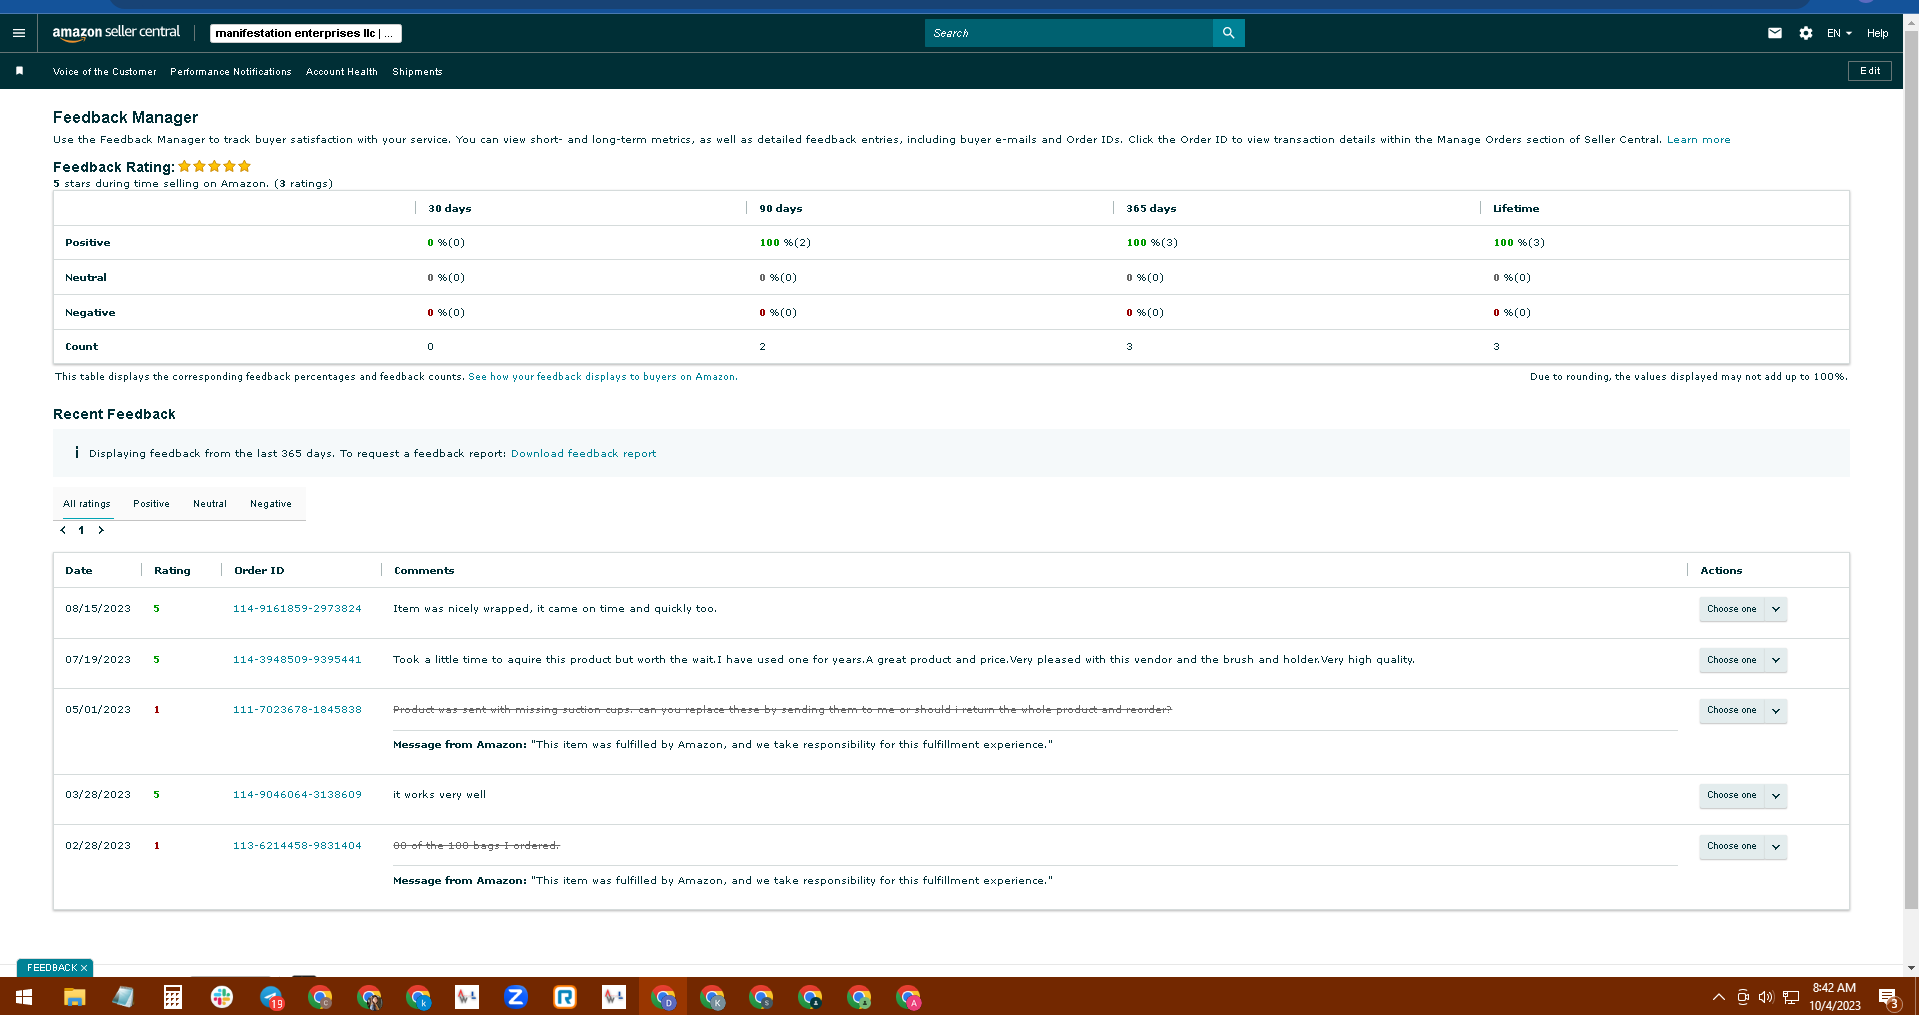Follow the Learn more link
Viewport: 1919px width, 1015px height.
(x=1698, y=140)
